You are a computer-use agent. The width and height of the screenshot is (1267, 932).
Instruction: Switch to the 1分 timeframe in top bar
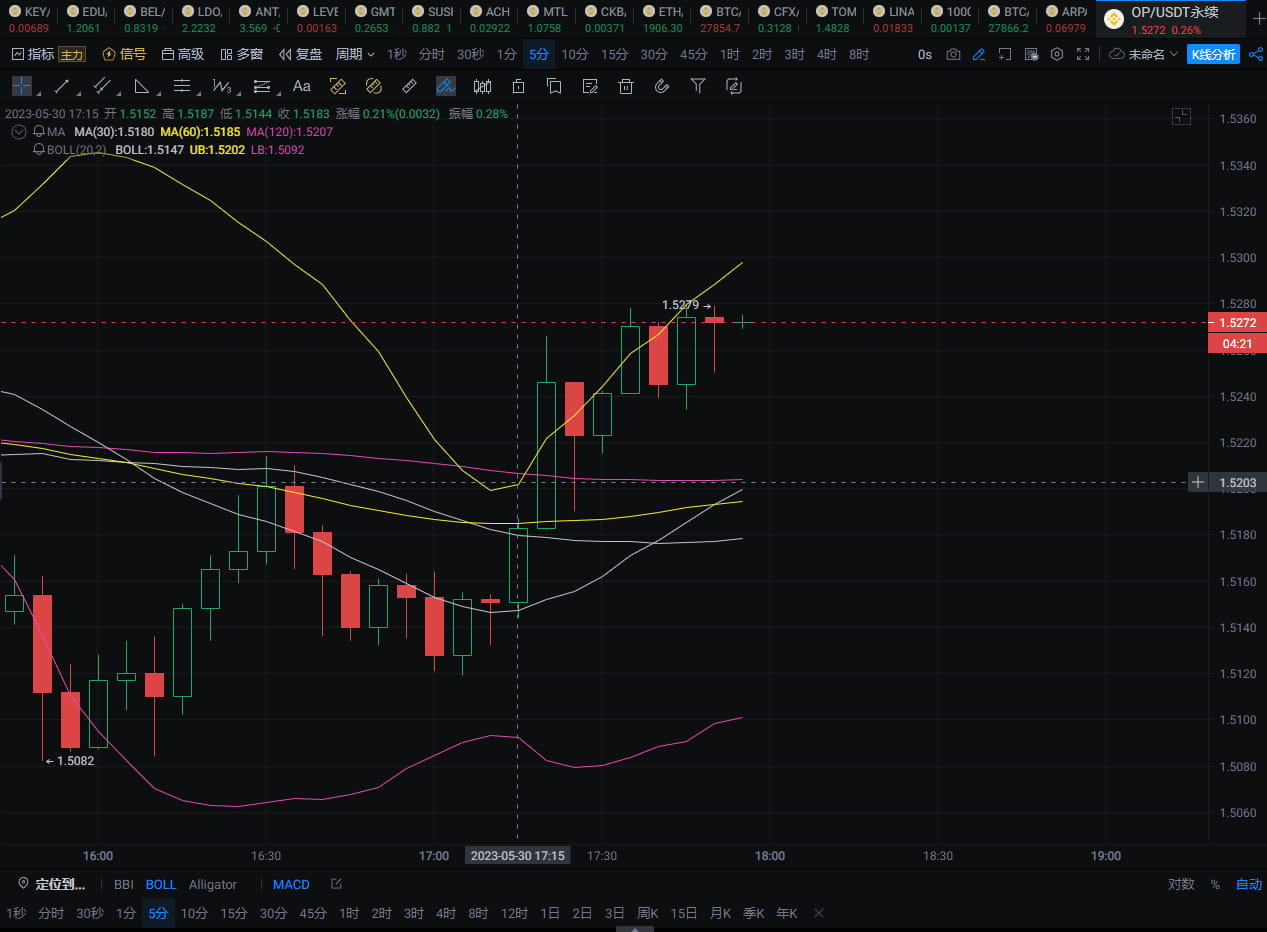(x=506, y=54)
